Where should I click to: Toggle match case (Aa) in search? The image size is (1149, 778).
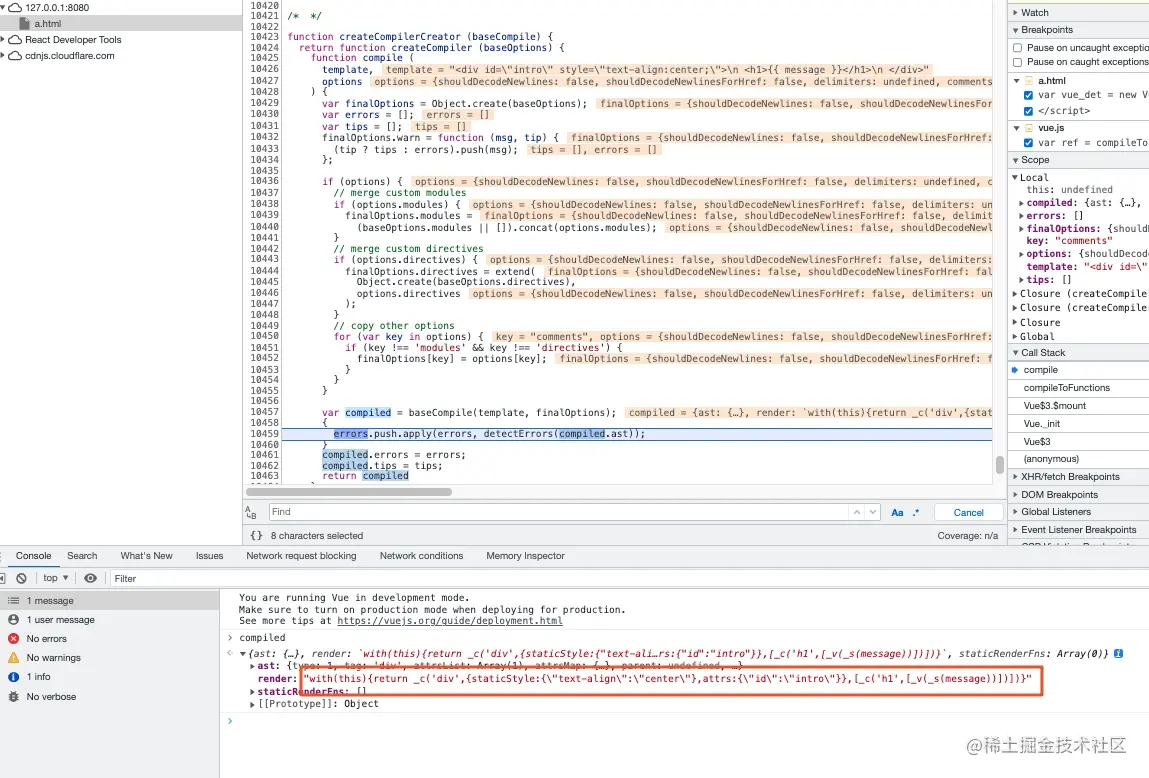[897, 513]
